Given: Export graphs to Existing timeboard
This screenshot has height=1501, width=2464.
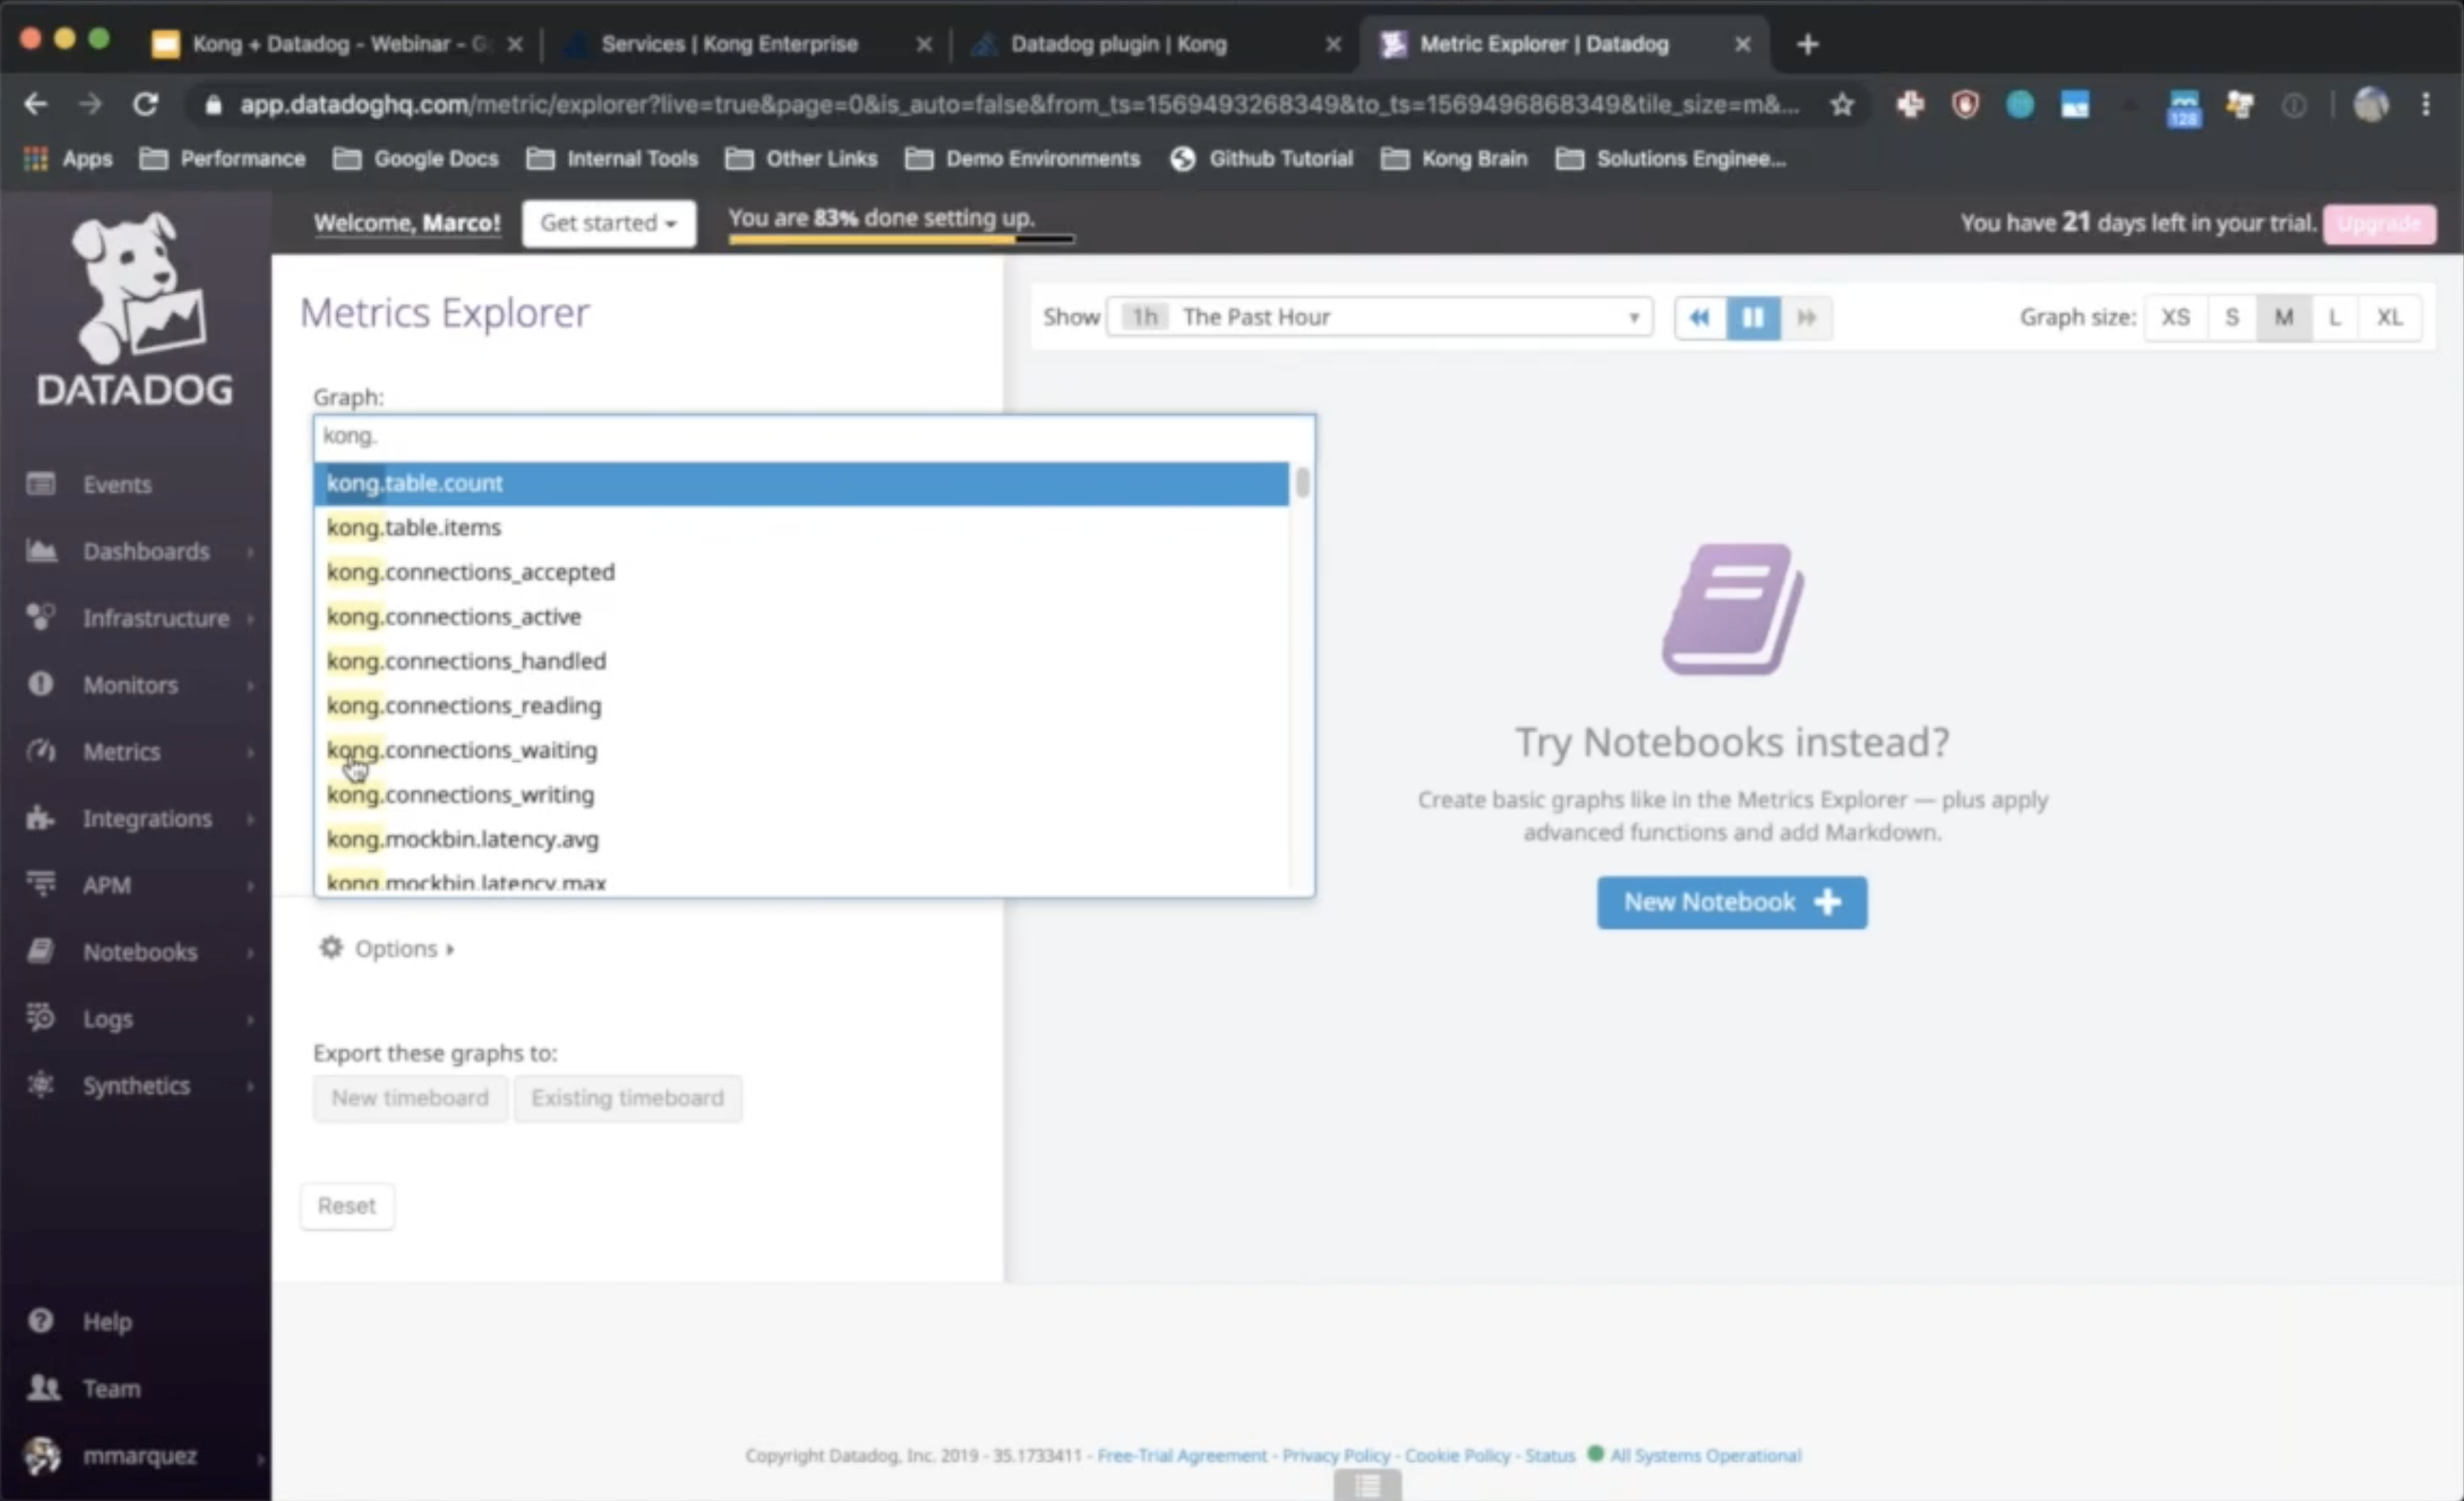Looking at the screenshot, I should pyautogui.click(x=627, y=1098).
